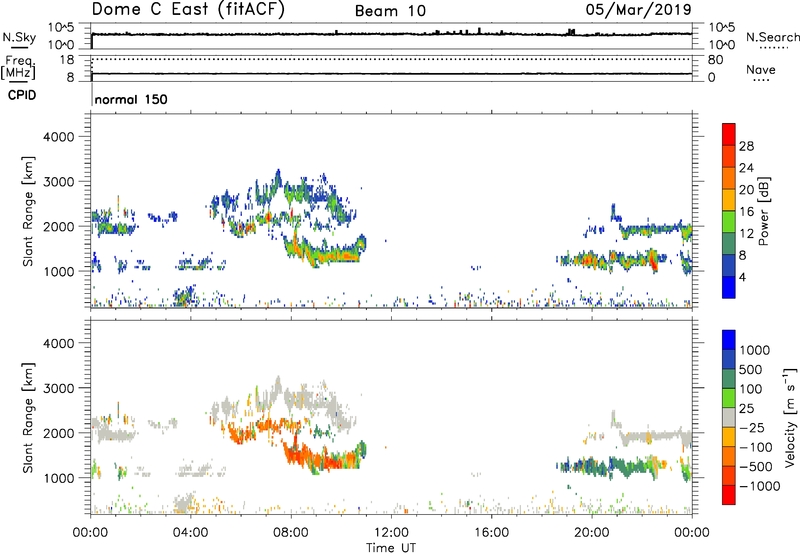Click 'Slant Range [km]' beside the power panel
The height and width of the screenshot is (554, 800).
pos(28,211)
